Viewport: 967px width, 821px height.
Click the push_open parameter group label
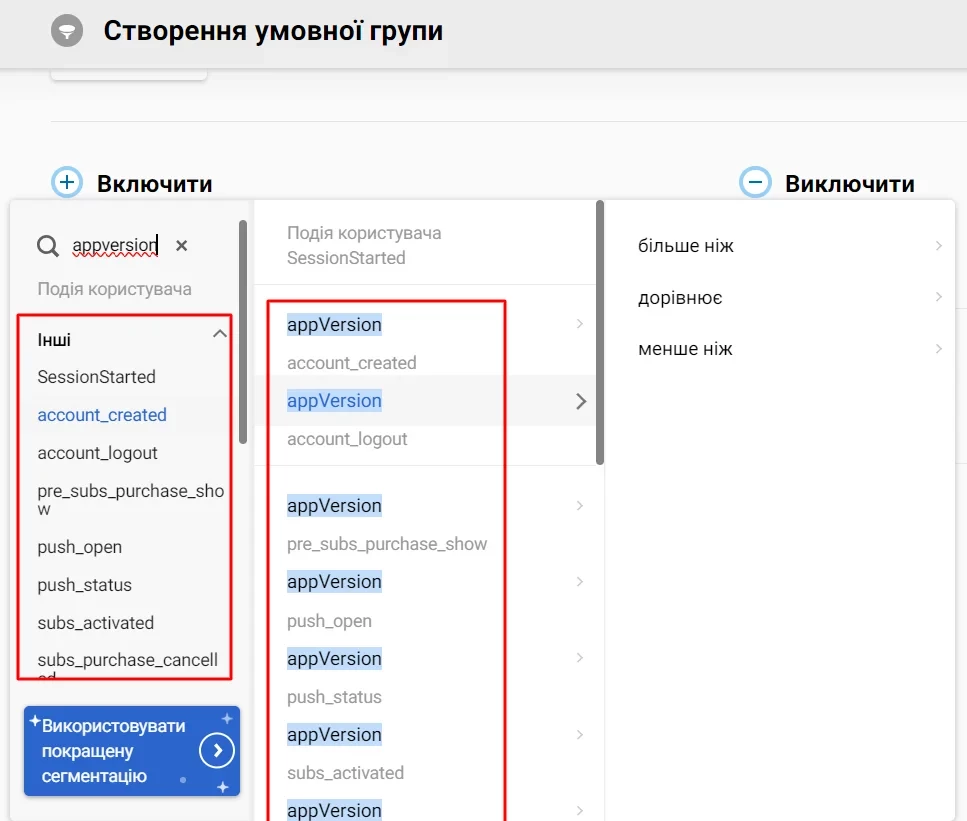click(x=329, y=621)
